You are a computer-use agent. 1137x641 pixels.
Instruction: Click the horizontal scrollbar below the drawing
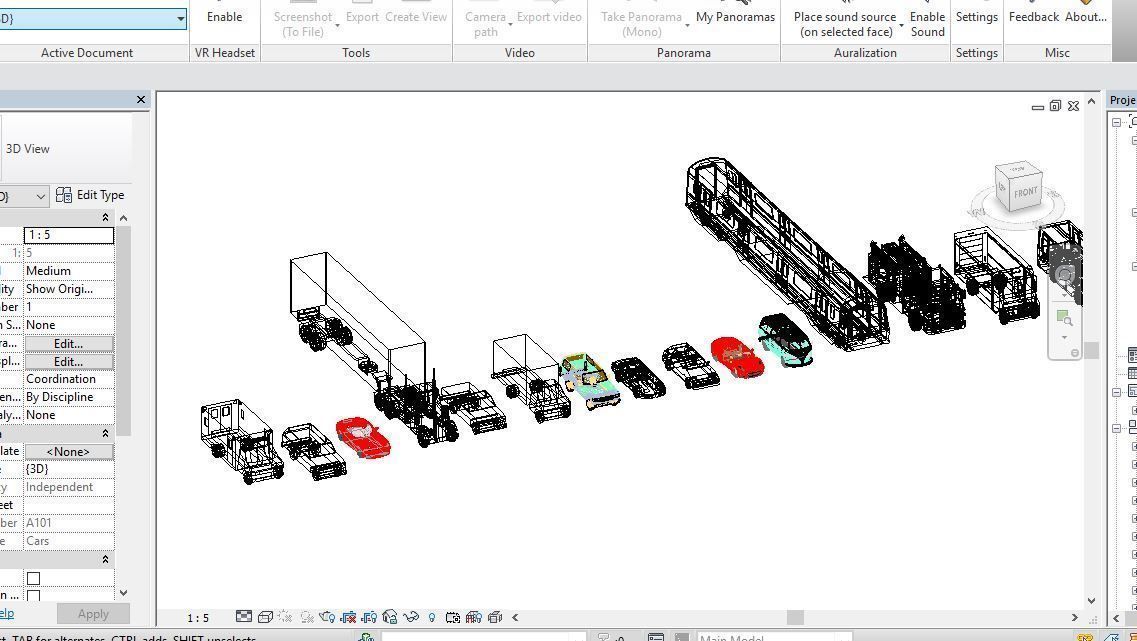tap(795, 617)
